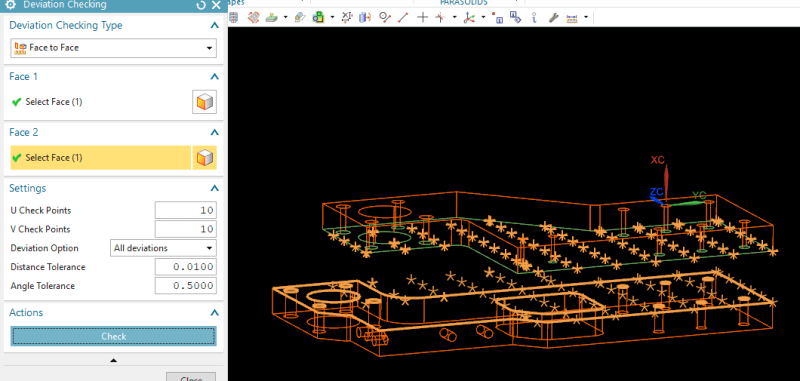800x381 pixels.
Task: Reset the Deviation Checking dialog
Action: coord(201,5)
